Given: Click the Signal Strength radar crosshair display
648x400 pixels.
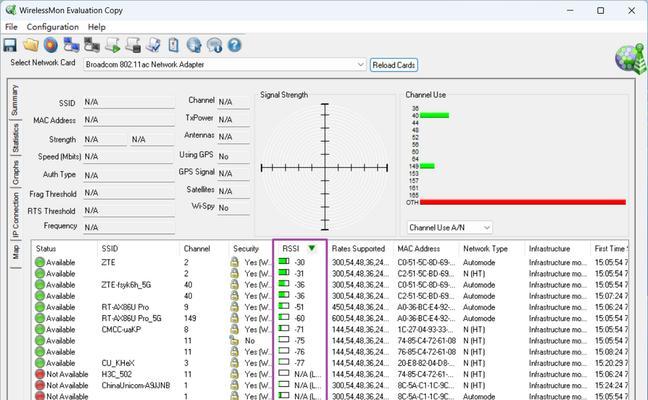Looking at the screenshot, I should point(325,167).
